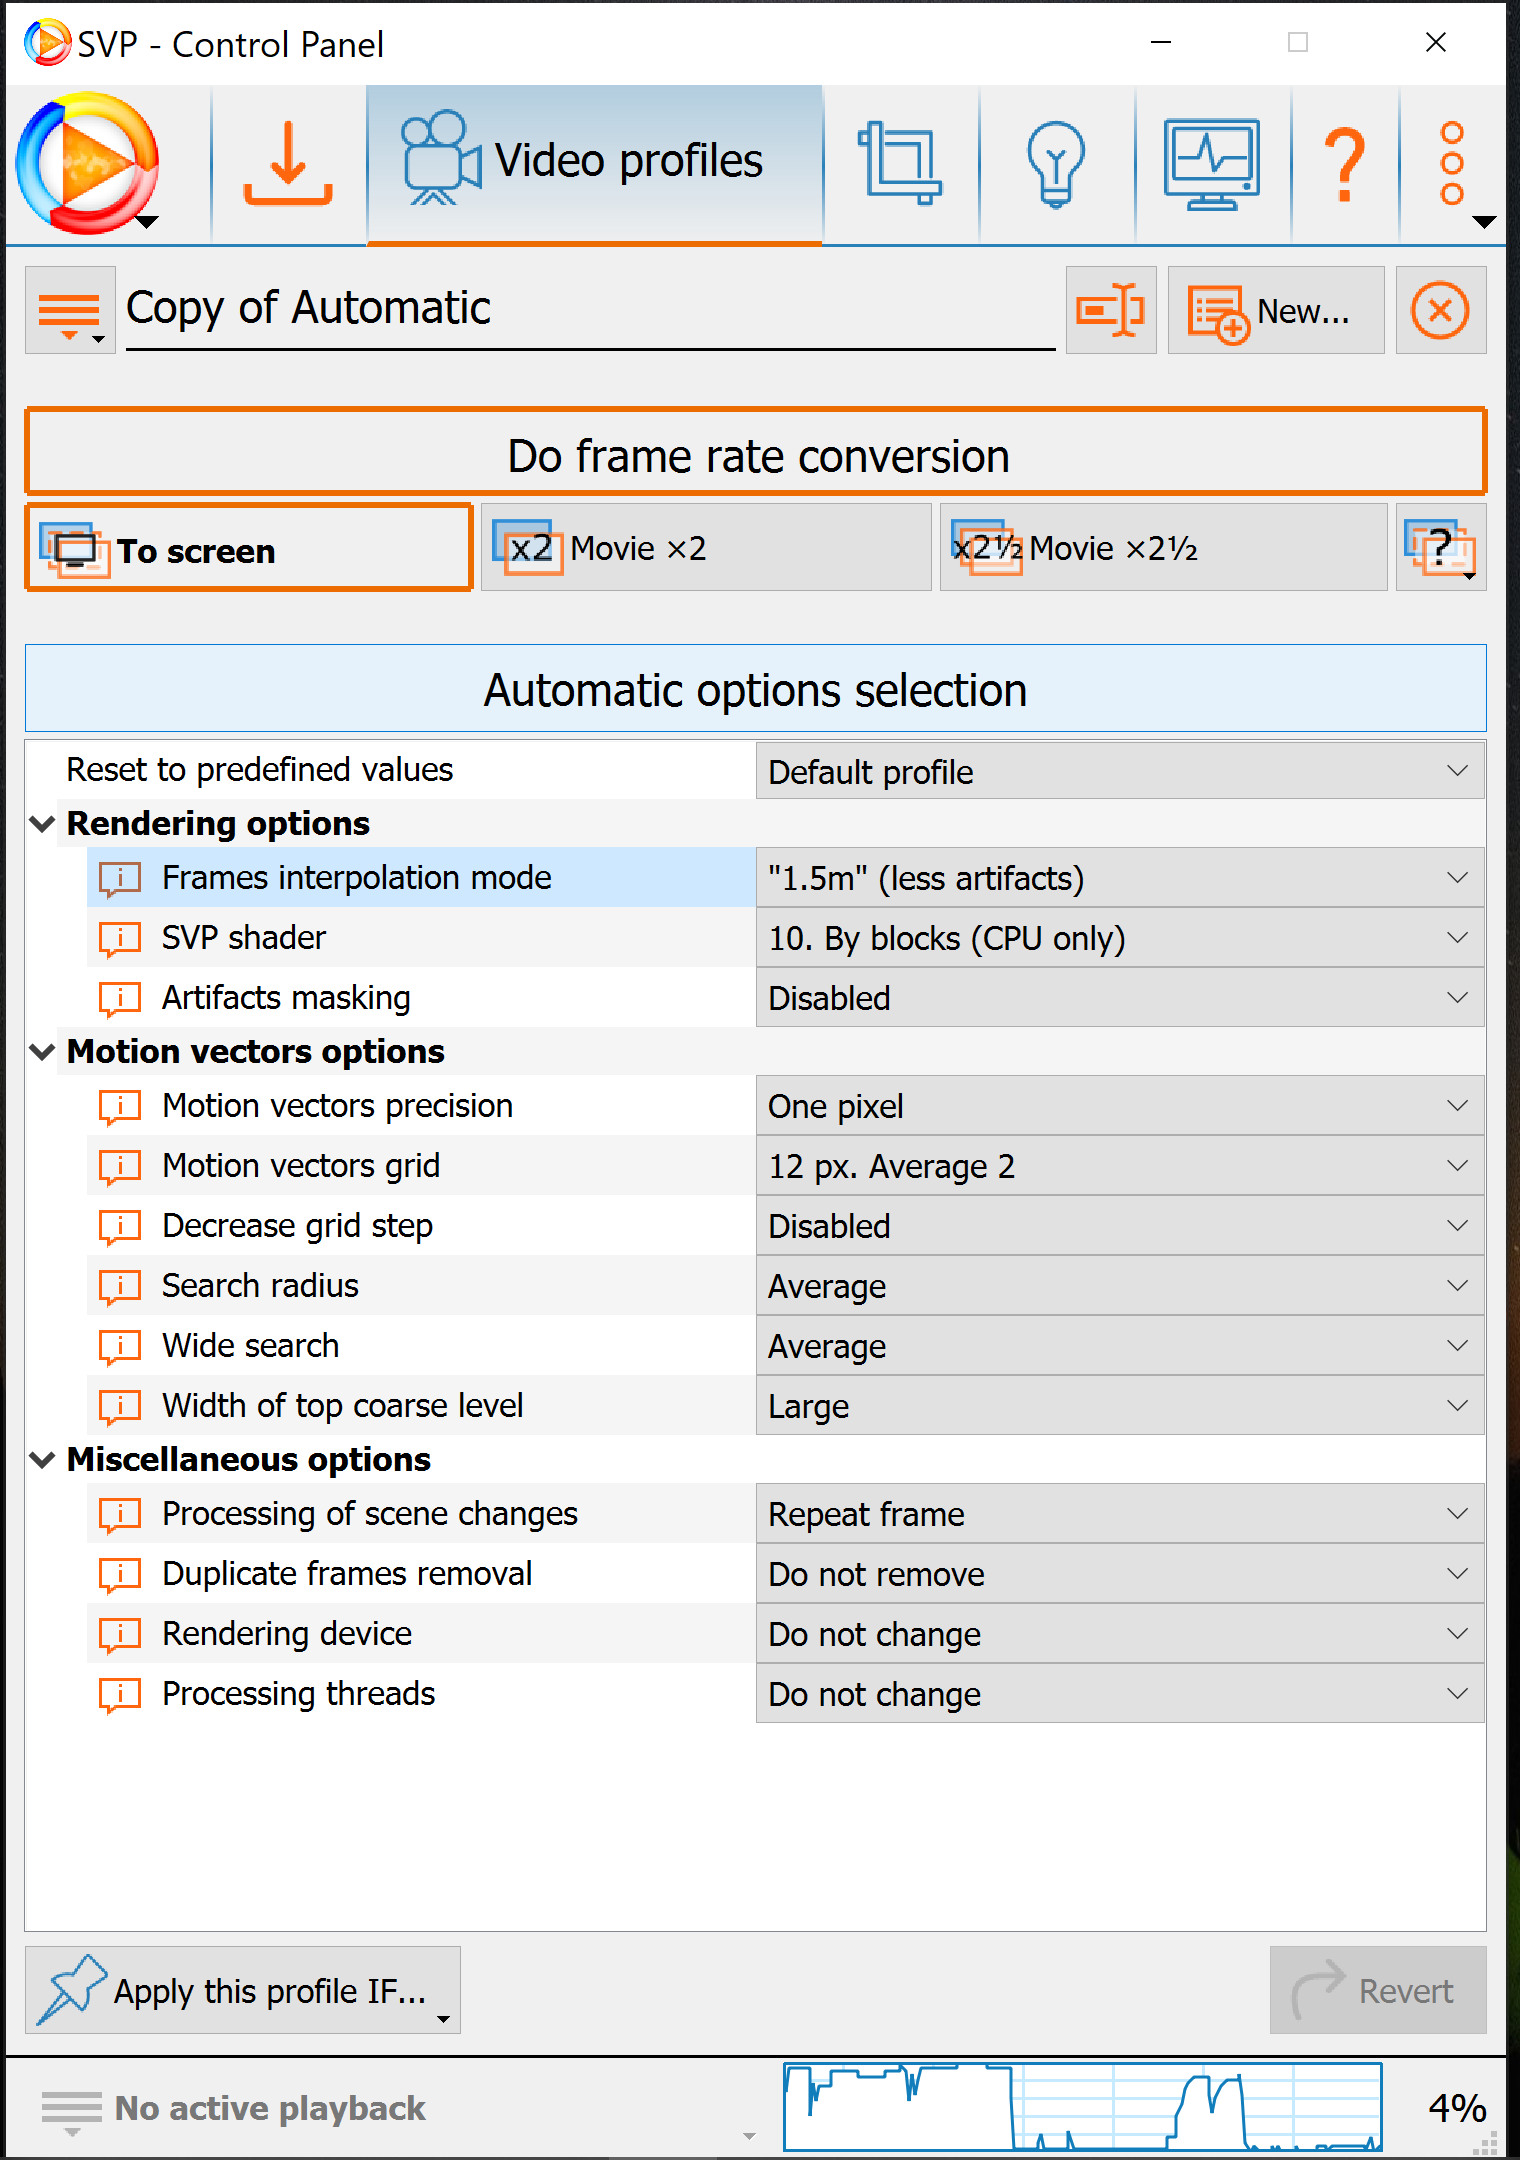Click the SVP main logo menu icon
The height and width of the screenshot is (2160, 1520).
88,163
